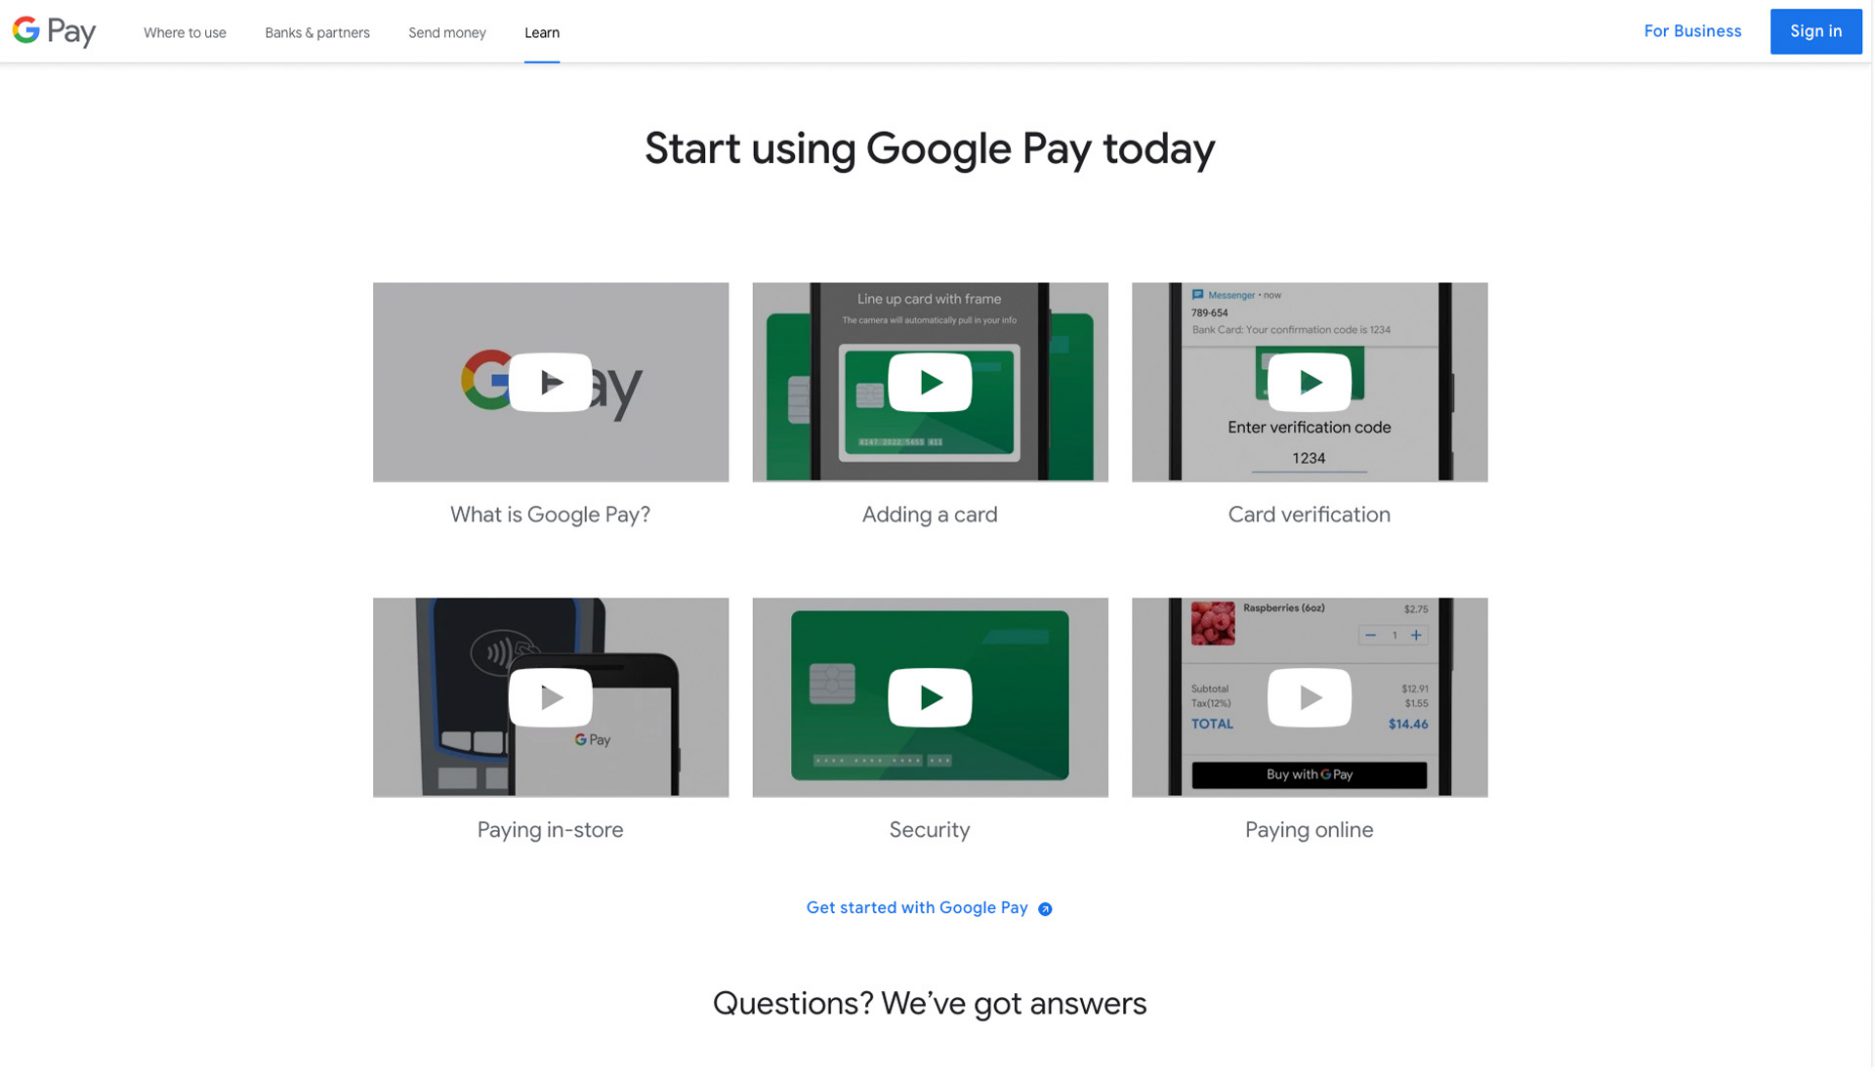
Task: Select the Learn tab
Action: point(542,32)
